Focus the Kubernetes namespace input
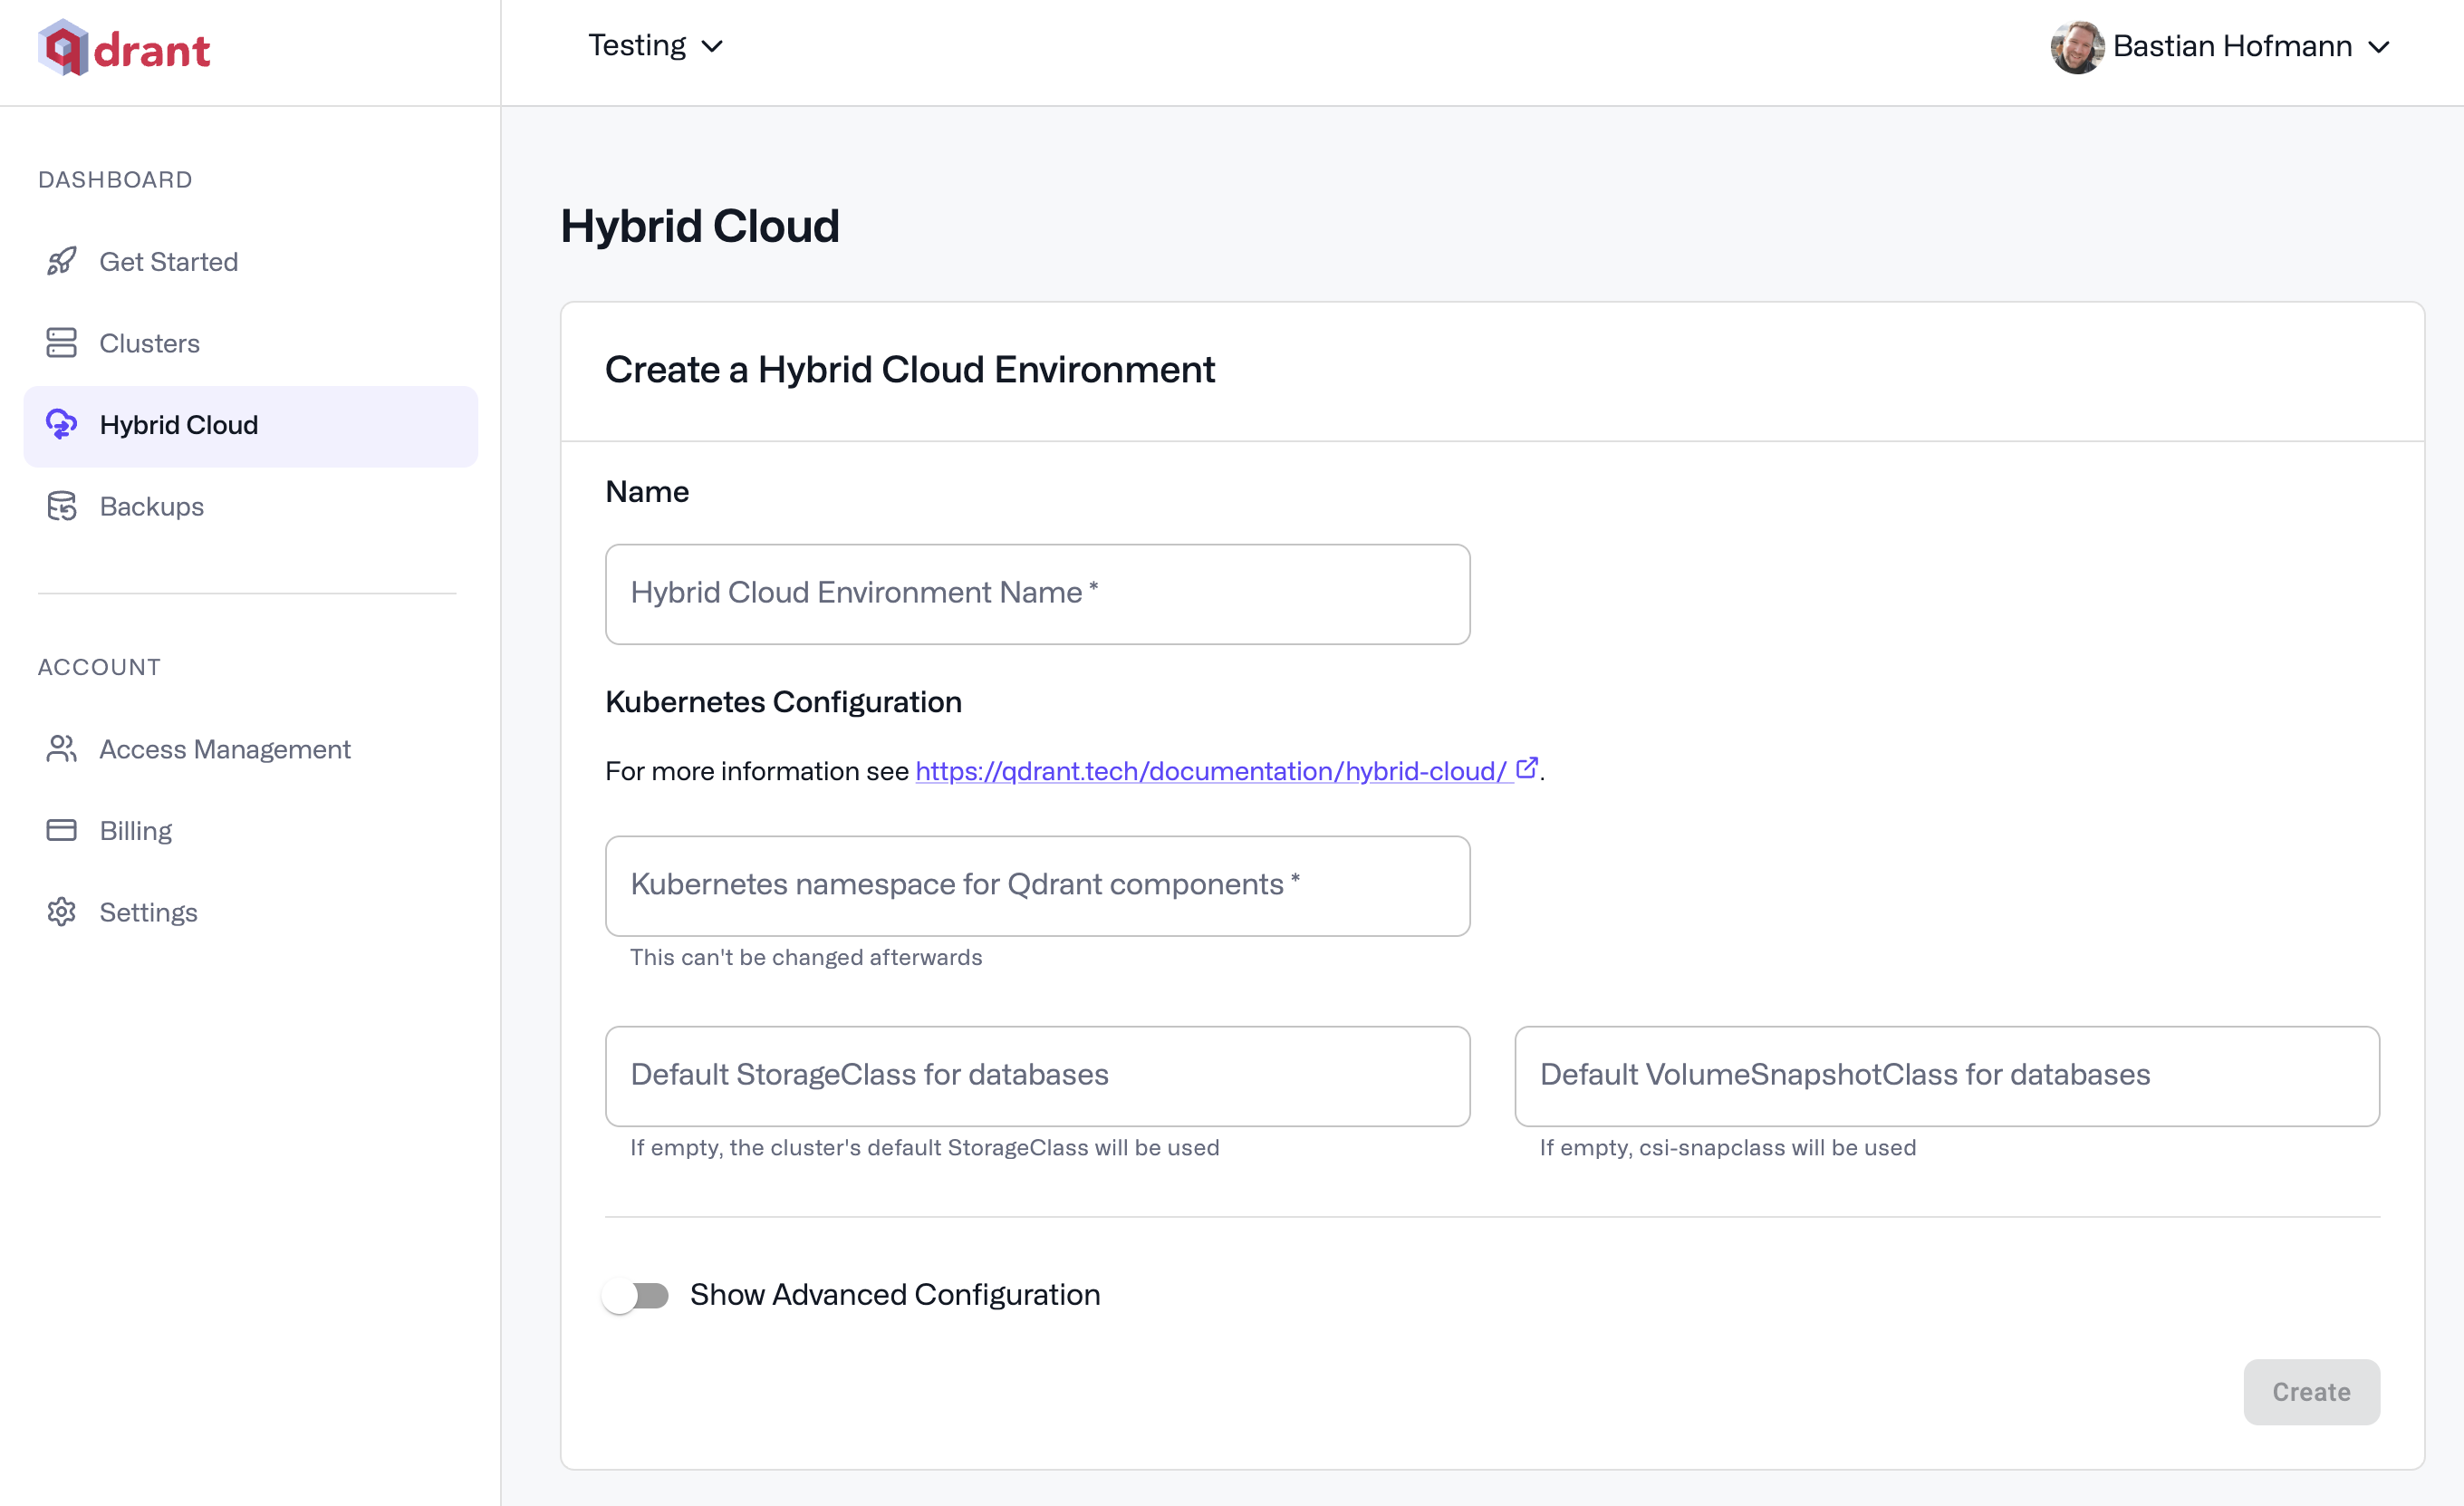The width and height of the screenshot is (2464, 1506). 1036,885
